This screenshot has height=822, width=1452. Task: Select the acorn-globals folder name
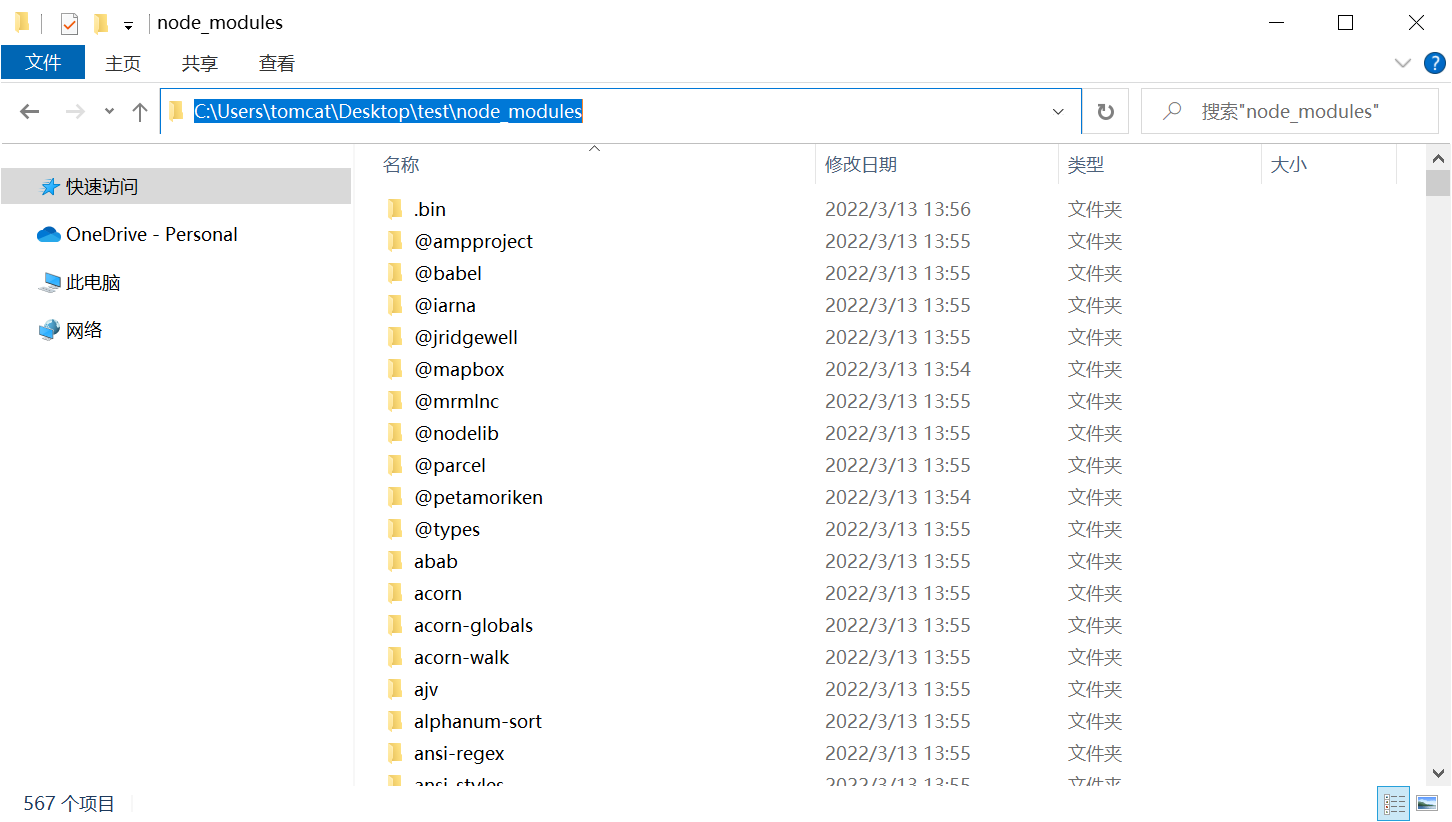pyautogui.click(x=474, y=625)
